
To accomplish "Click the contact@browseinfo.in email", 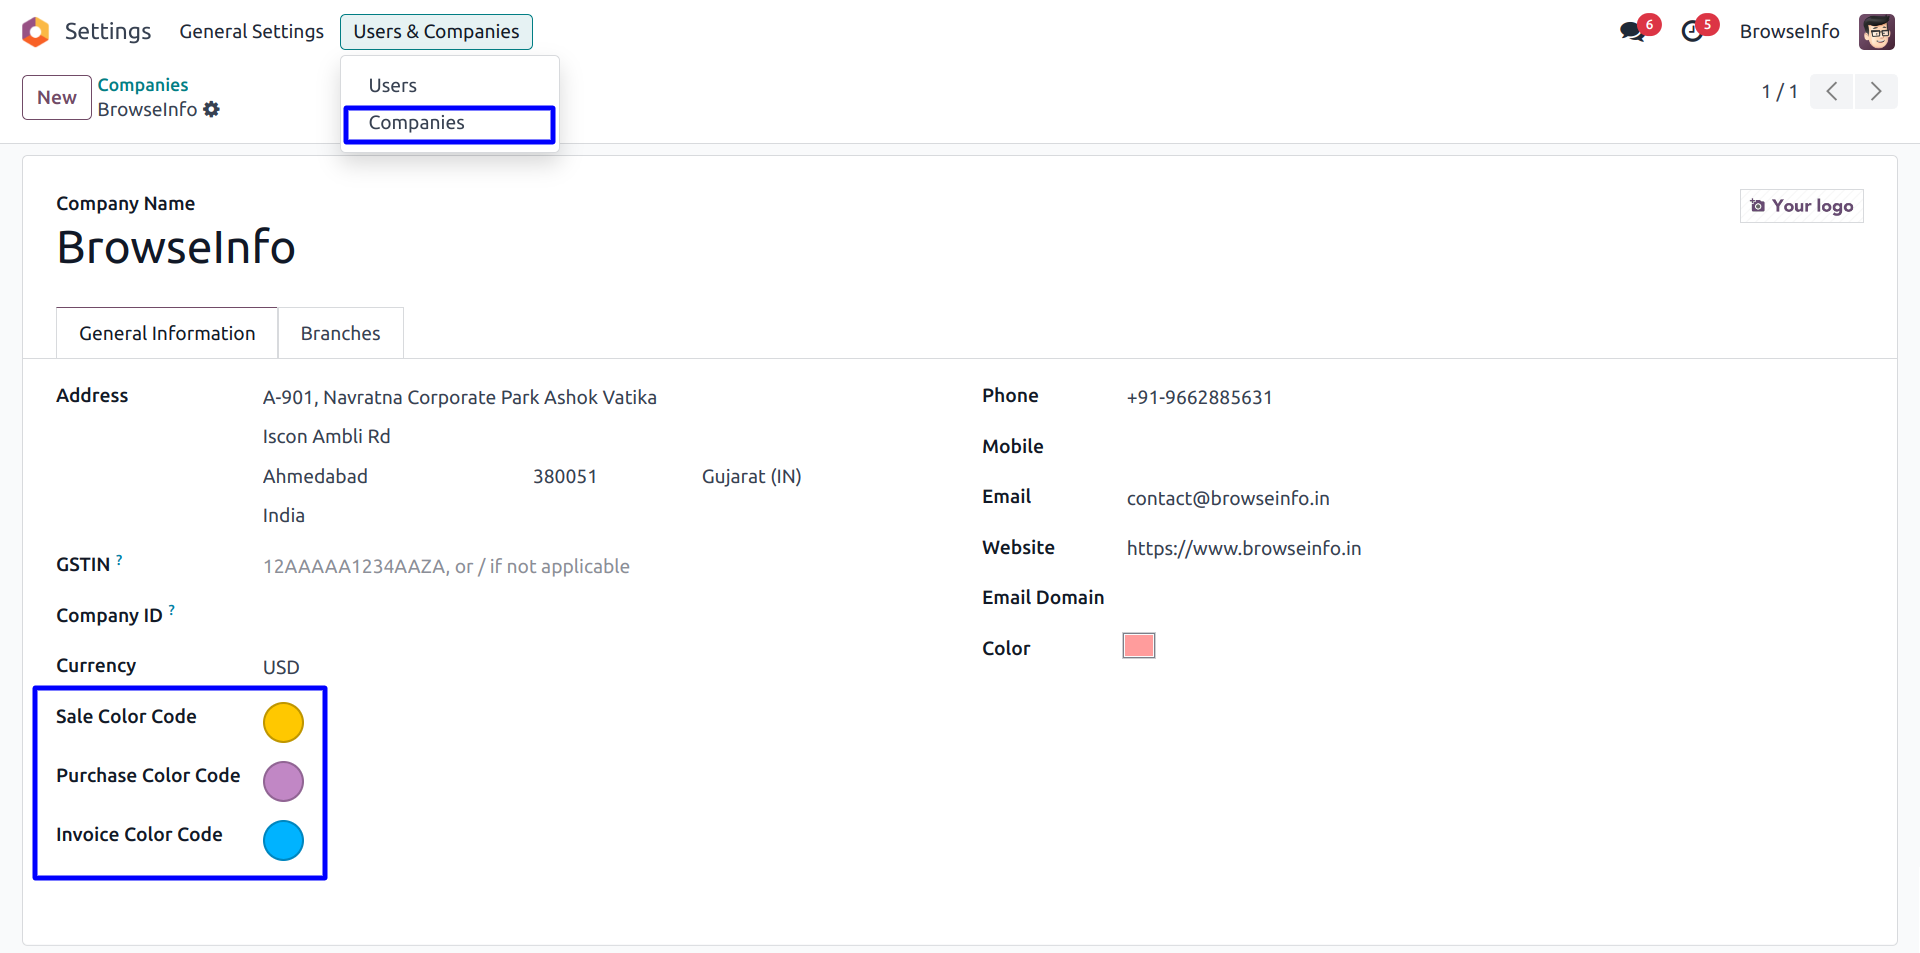I will [1228, 498].
